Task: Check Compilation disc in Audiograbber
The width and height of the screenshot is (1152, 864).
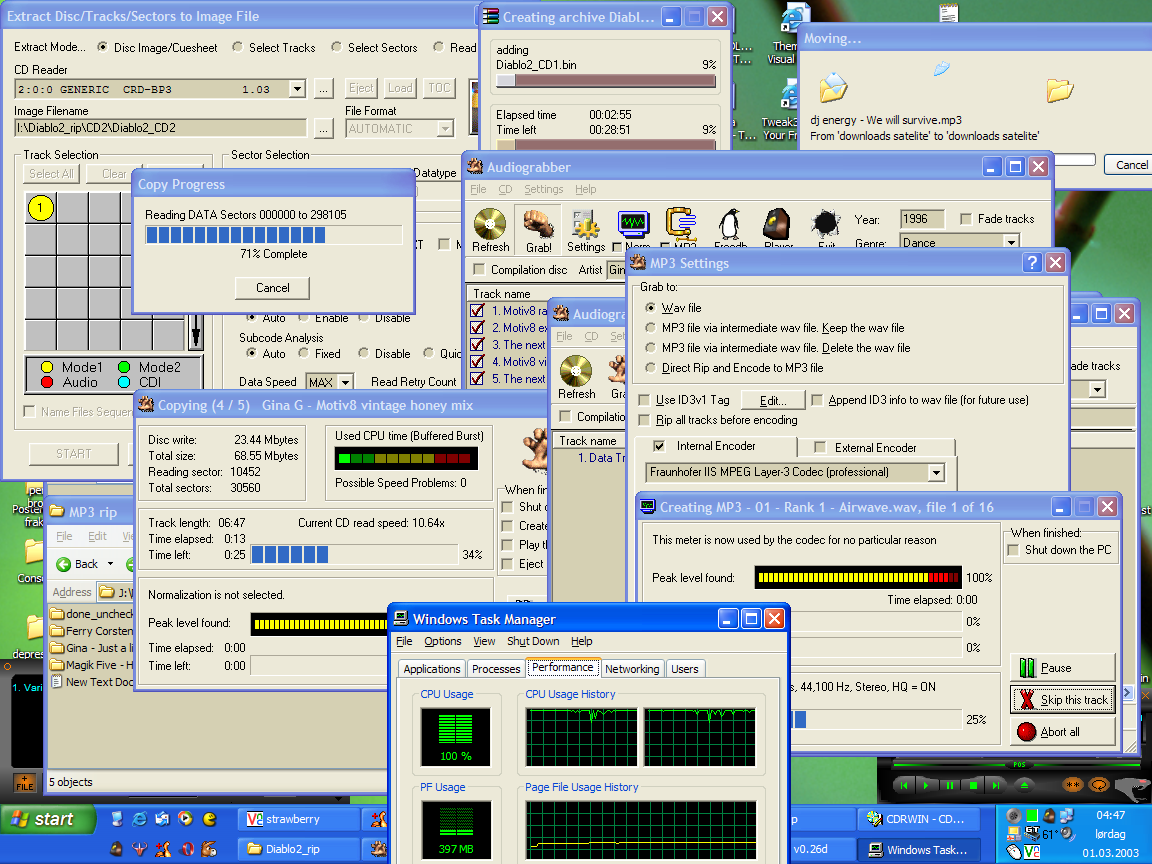Action: coord(479,269)
